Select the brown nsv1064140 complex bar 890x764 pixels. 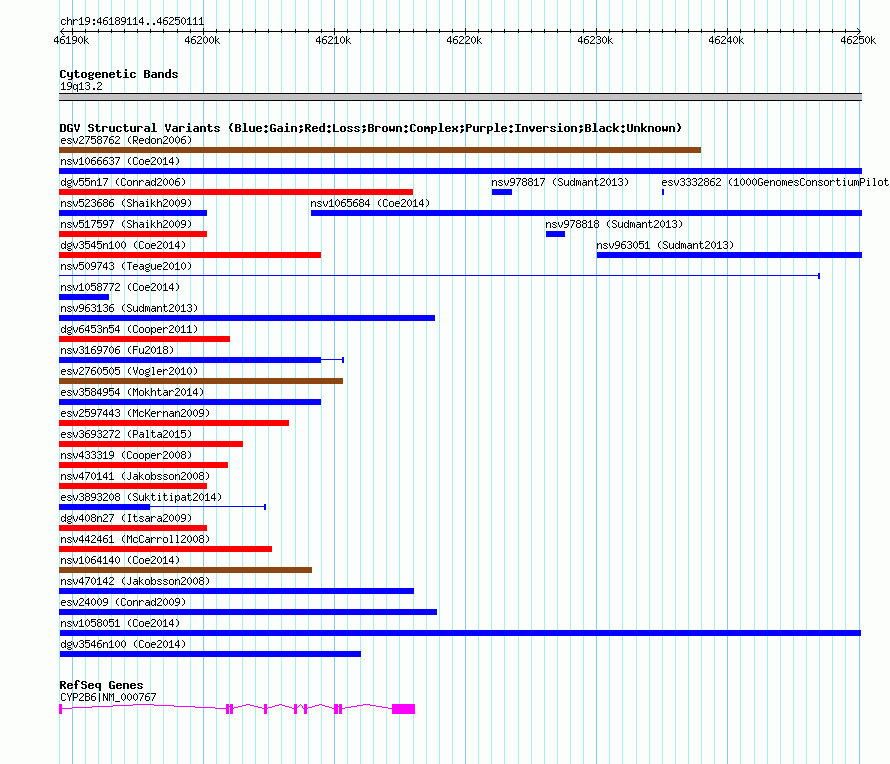tap(186, 570)
